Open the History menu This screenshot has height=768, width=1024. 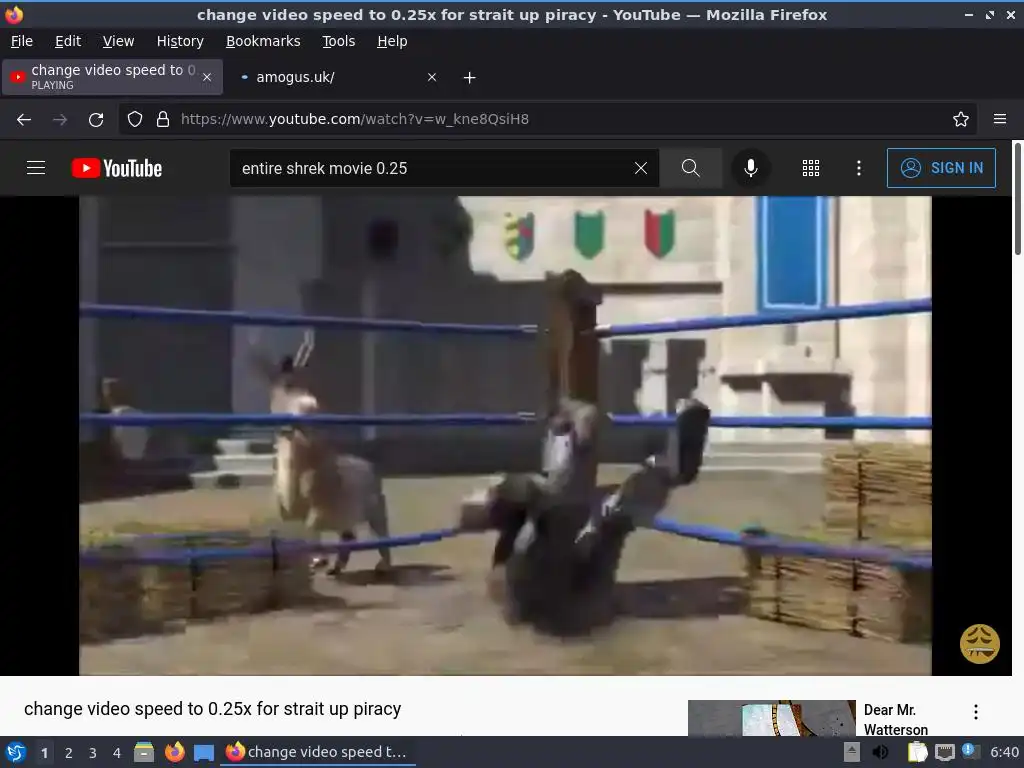click(x=180, y=41)
